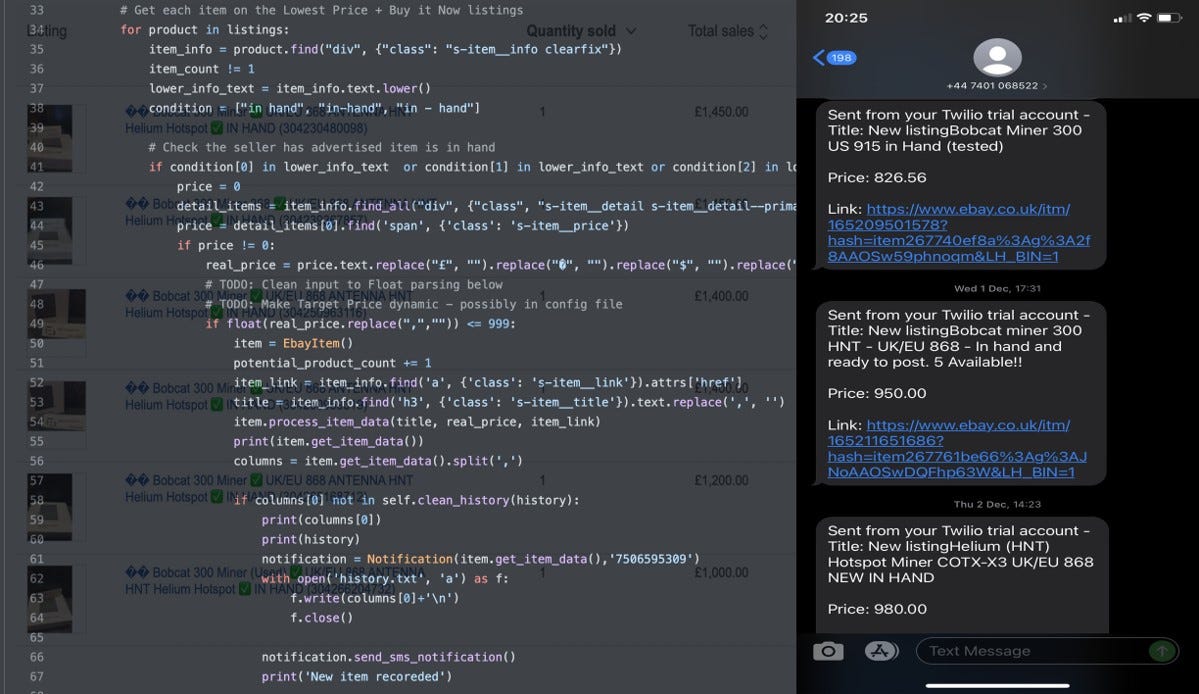Tap the contact avatar at the top

[997, 58]
